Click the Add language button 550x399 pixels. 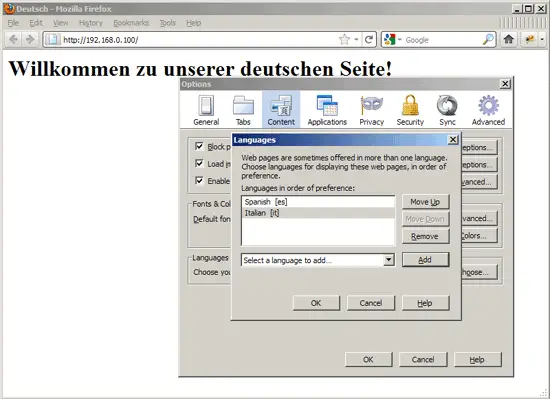coord(425,260)
